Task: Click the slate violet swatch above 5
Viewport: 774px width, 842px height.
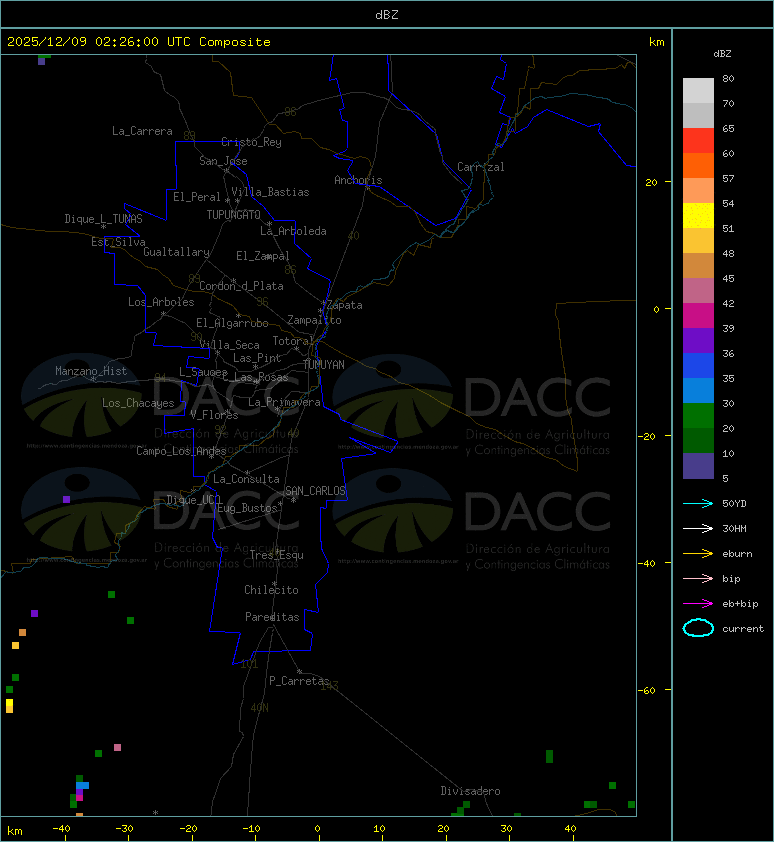Action: 698,466
